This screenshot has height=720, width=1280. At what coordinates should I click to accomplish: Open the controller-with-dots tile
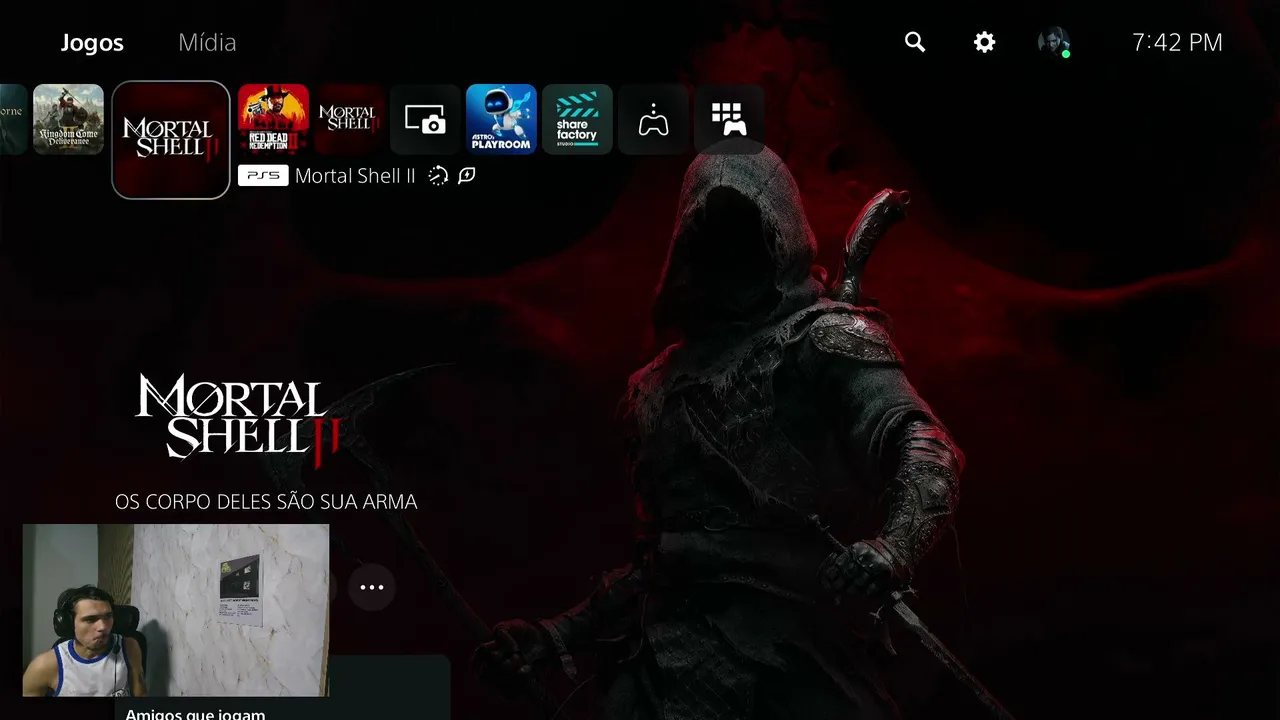pos(653,119)
